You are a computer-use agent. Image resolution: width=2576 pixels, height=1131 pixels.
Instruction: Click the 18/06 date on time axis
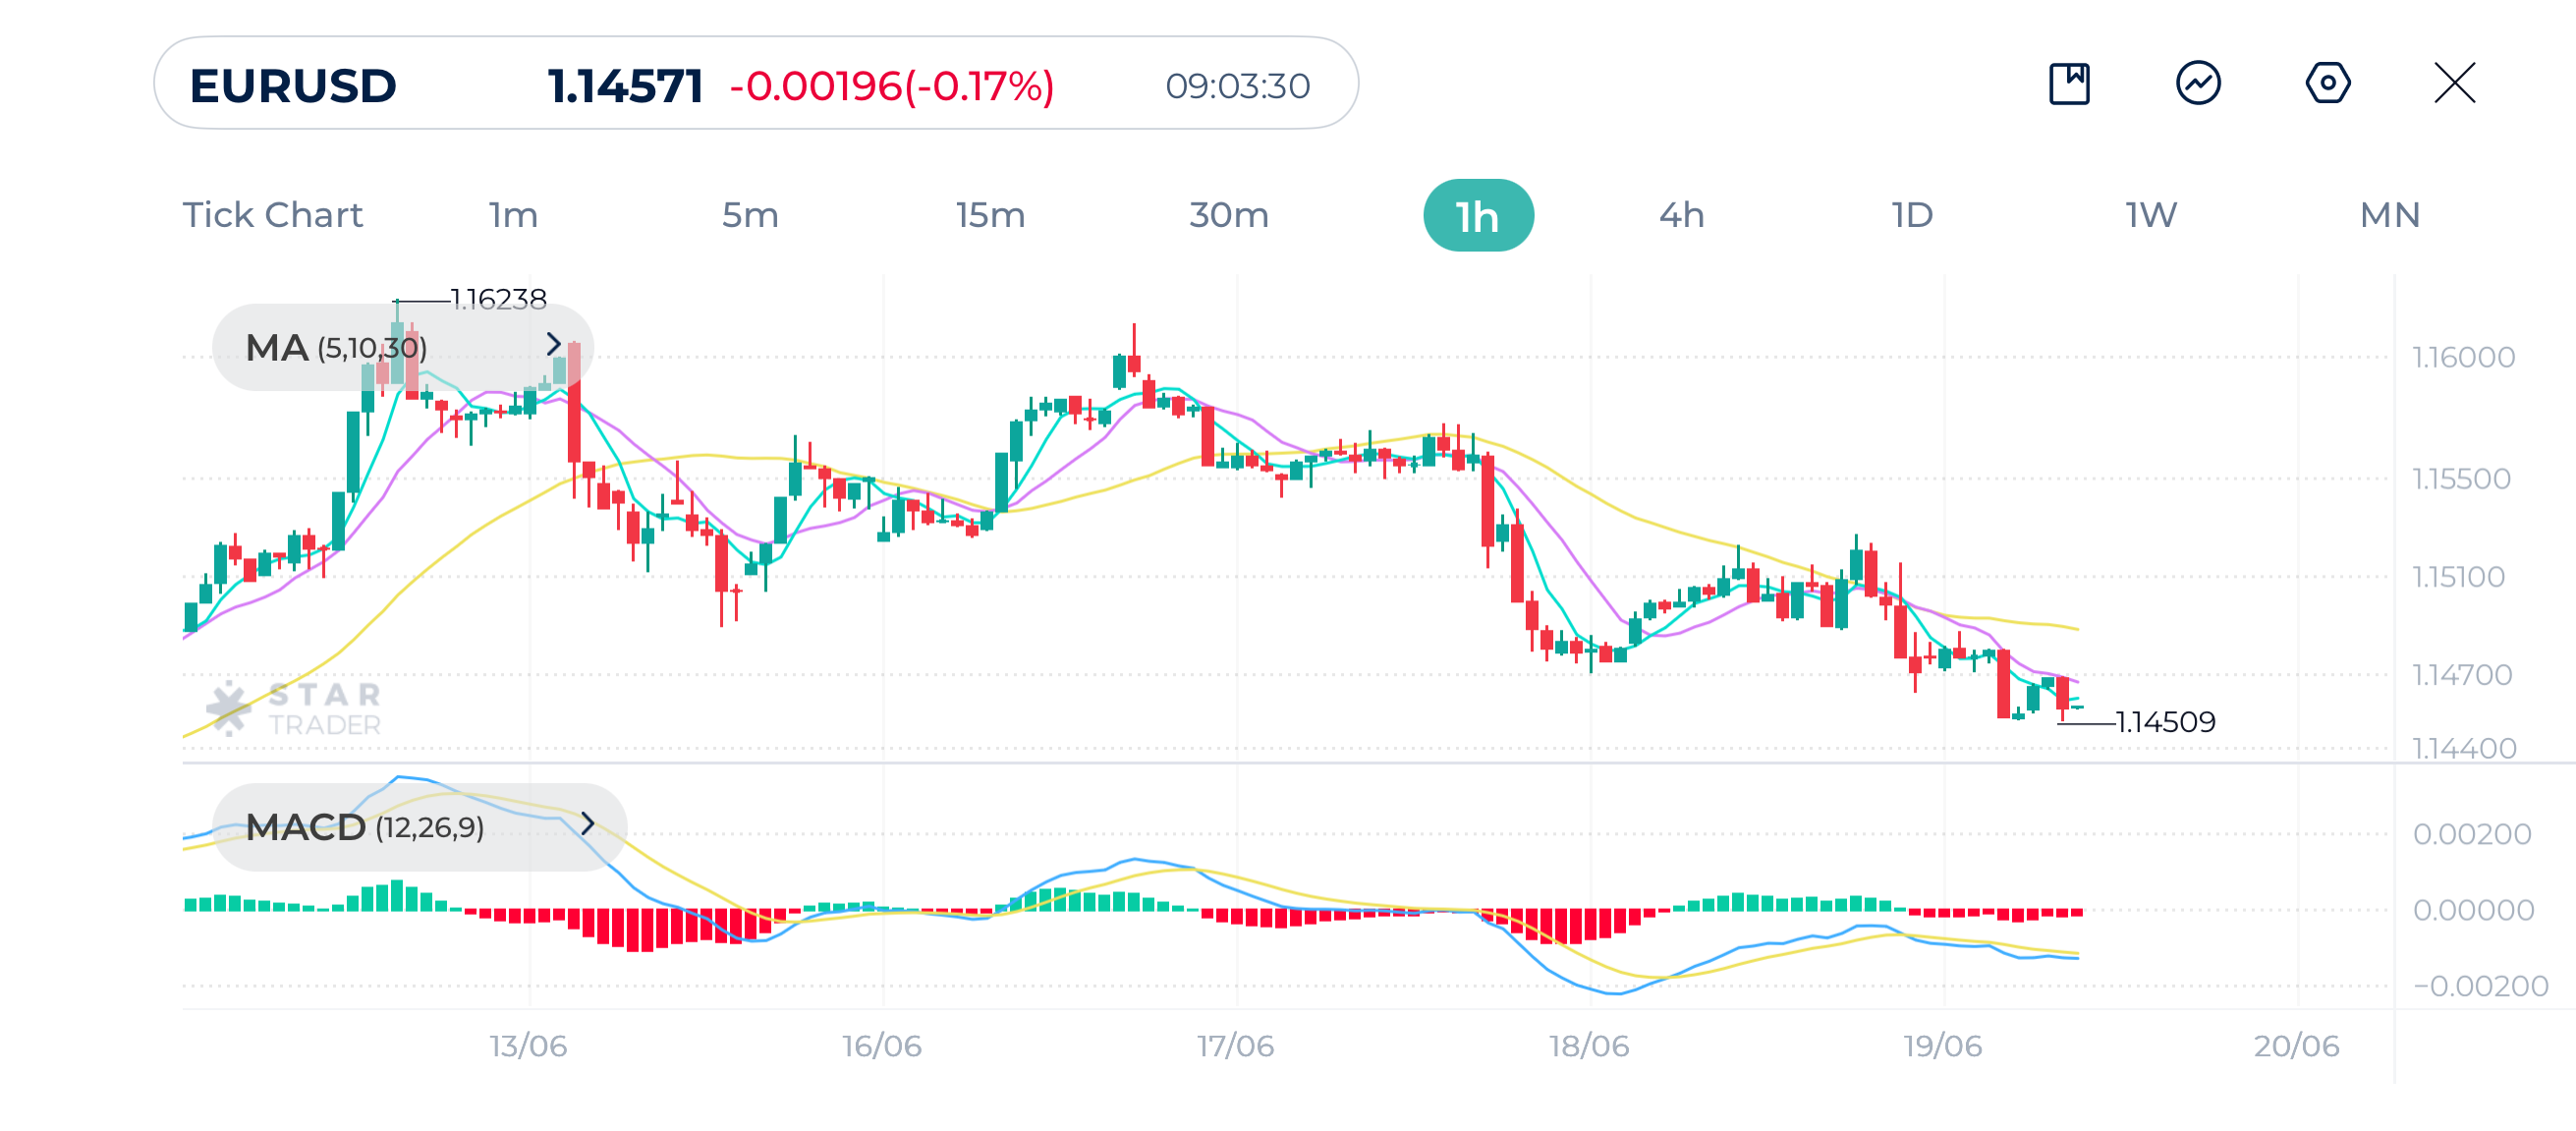coord(1589,1046)
